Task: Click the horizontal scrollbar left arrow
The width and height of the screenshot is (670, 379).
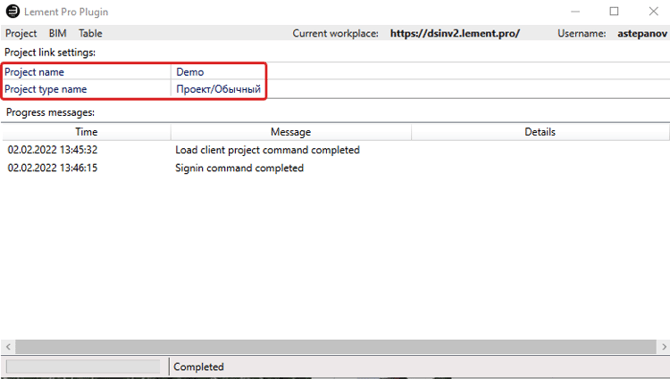Action: (x=8, y=347)
